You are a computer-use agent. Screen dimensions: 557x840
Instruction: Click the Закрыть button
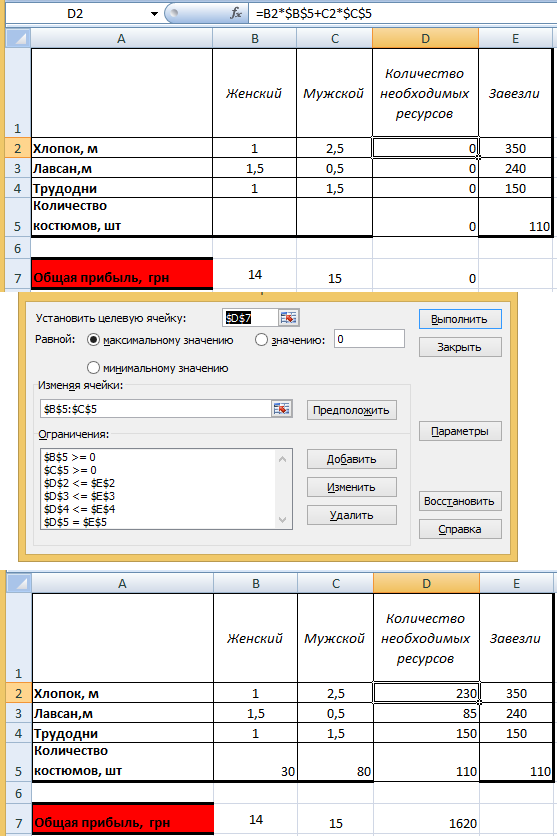[x=460, y=347]
